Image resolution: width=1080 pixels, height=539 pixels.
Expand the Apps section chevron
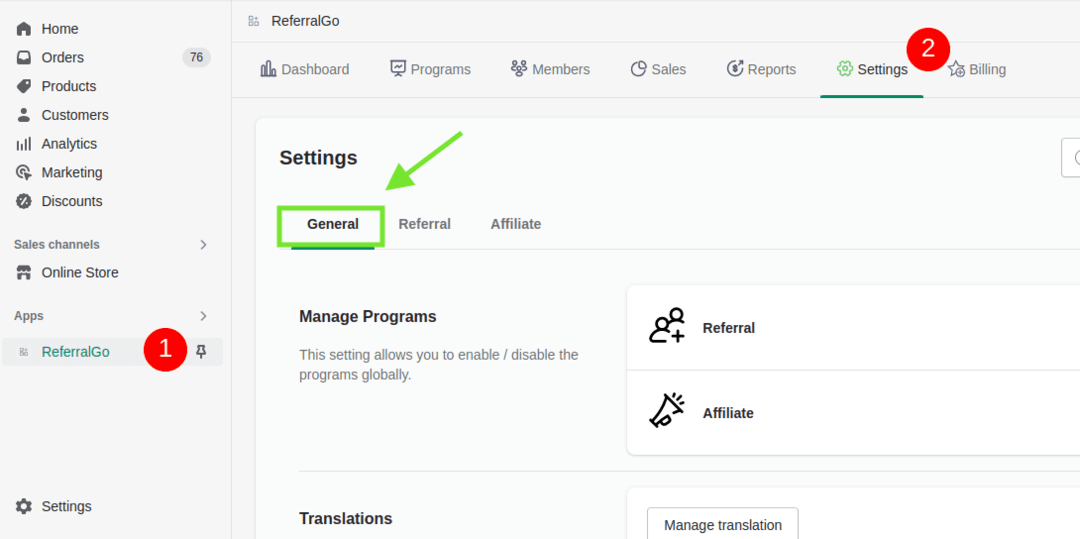pyautogui.click(x=203, y=316)
